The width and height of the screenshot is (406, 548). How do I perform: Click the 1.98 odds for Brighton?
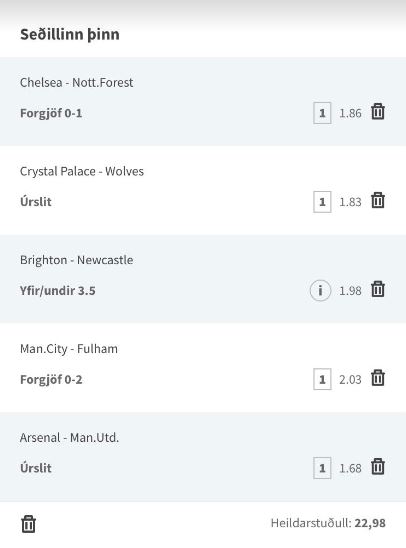(350, 291)
